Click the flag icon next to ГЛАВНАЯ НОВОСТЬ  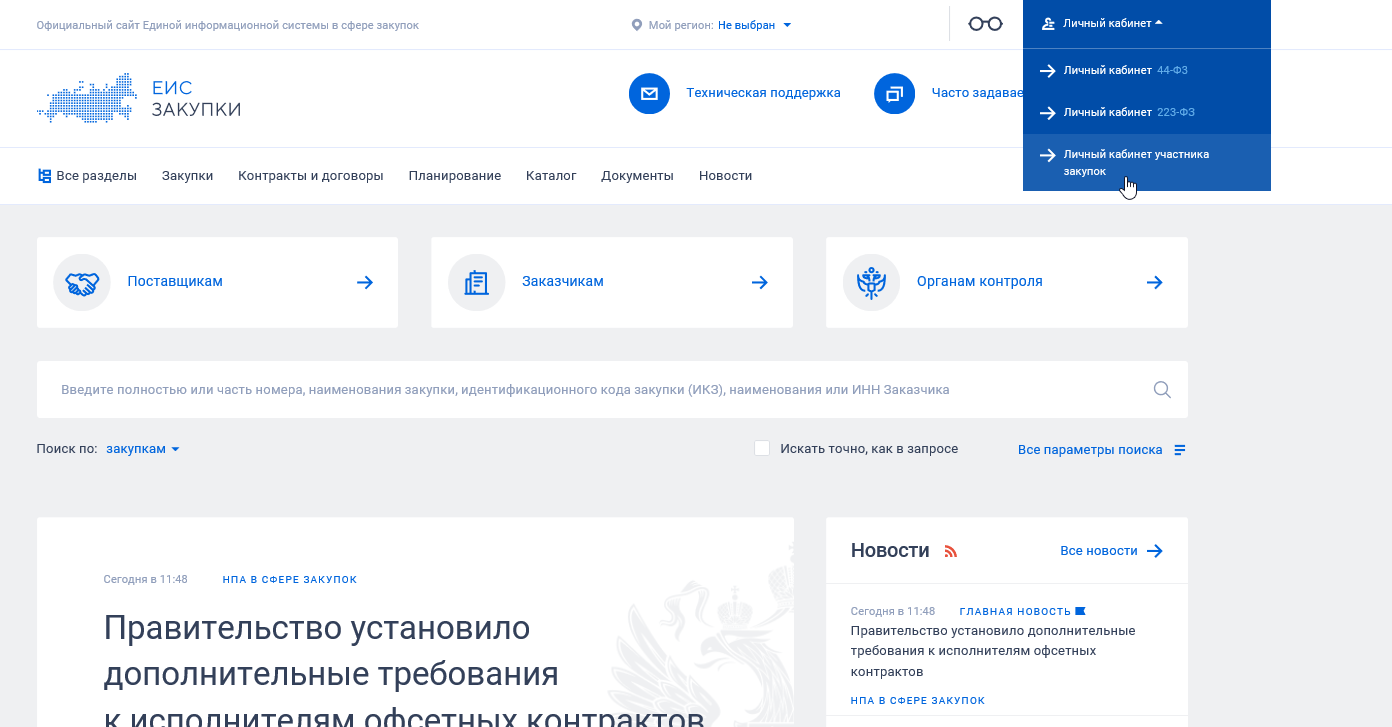point(1080,611)
